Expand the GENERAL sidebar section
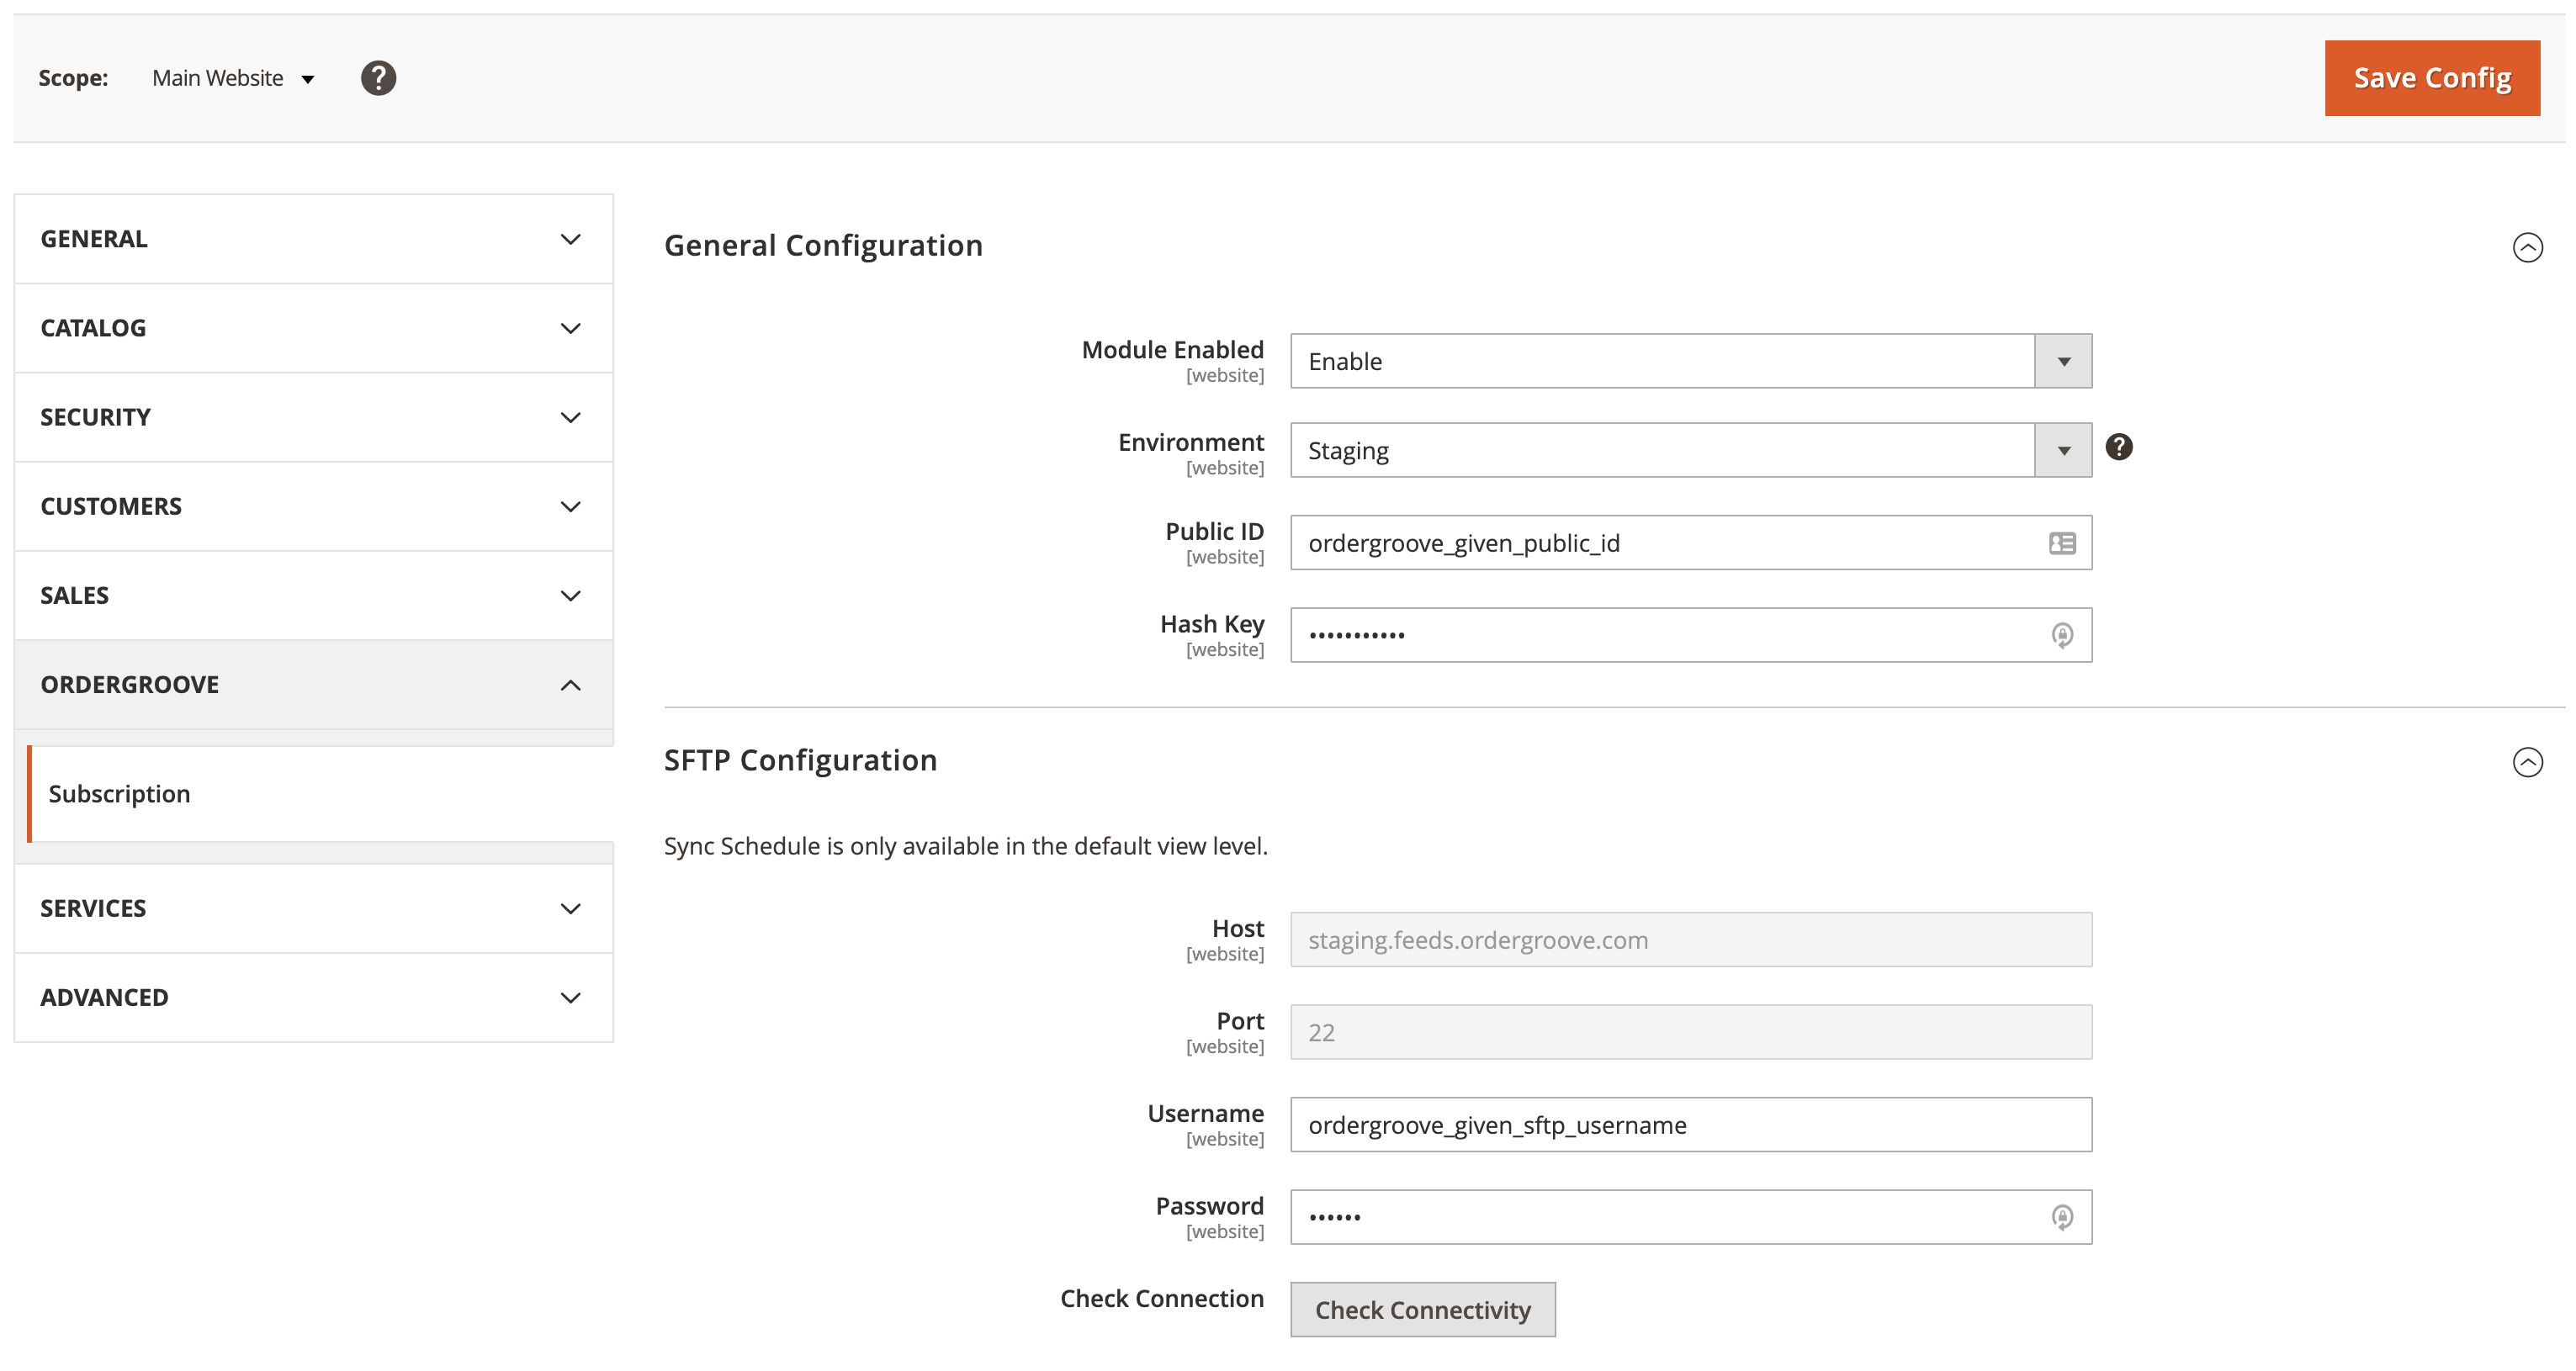 tap(313, 239)
